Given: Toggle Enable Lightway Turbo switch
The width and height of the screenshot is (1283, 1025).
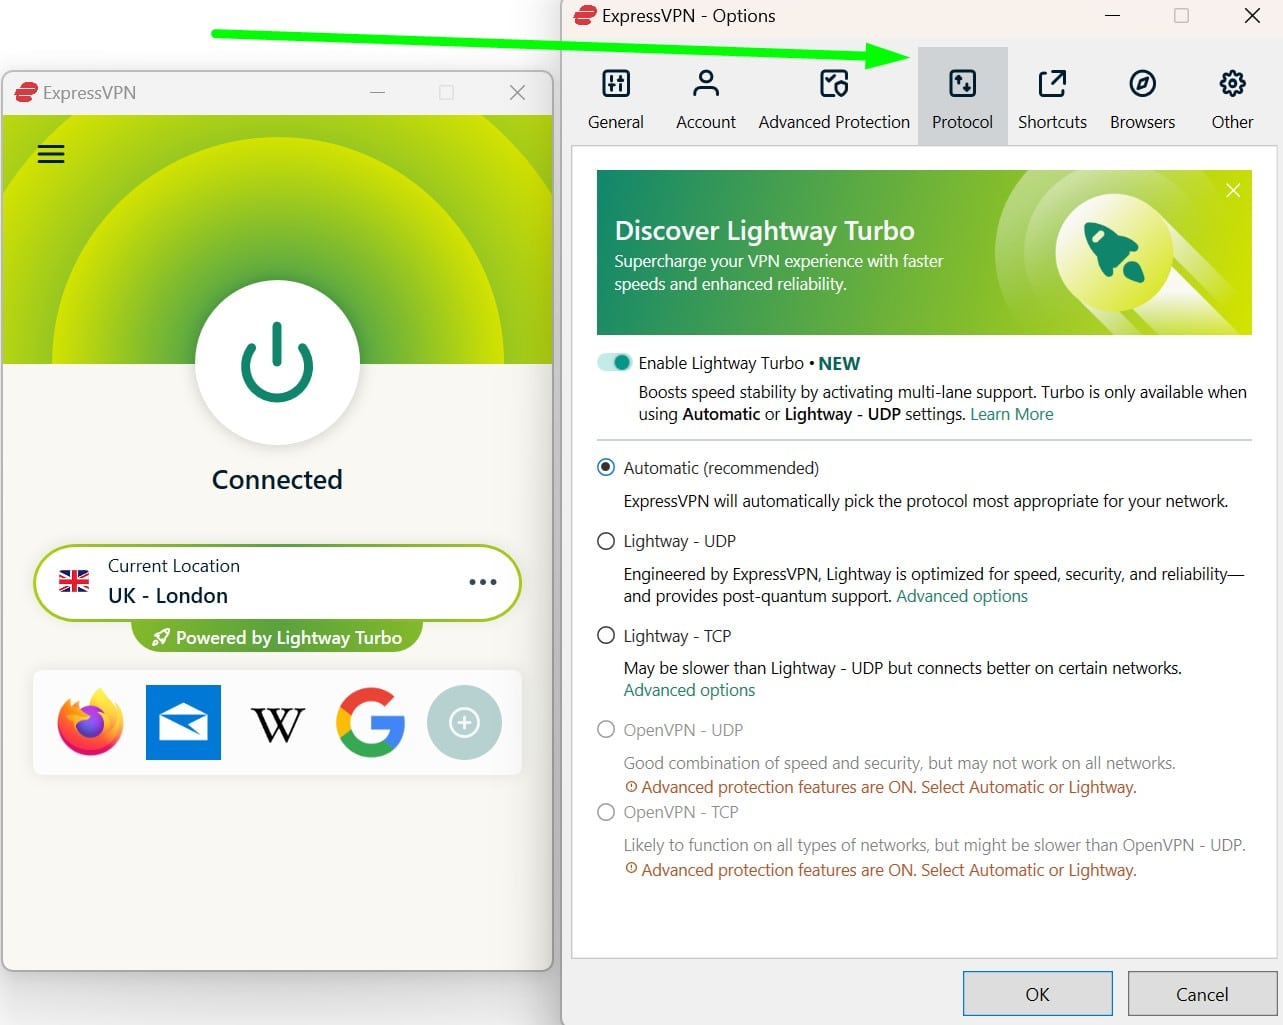Looking at the screenshot, I should pos(614,362).
